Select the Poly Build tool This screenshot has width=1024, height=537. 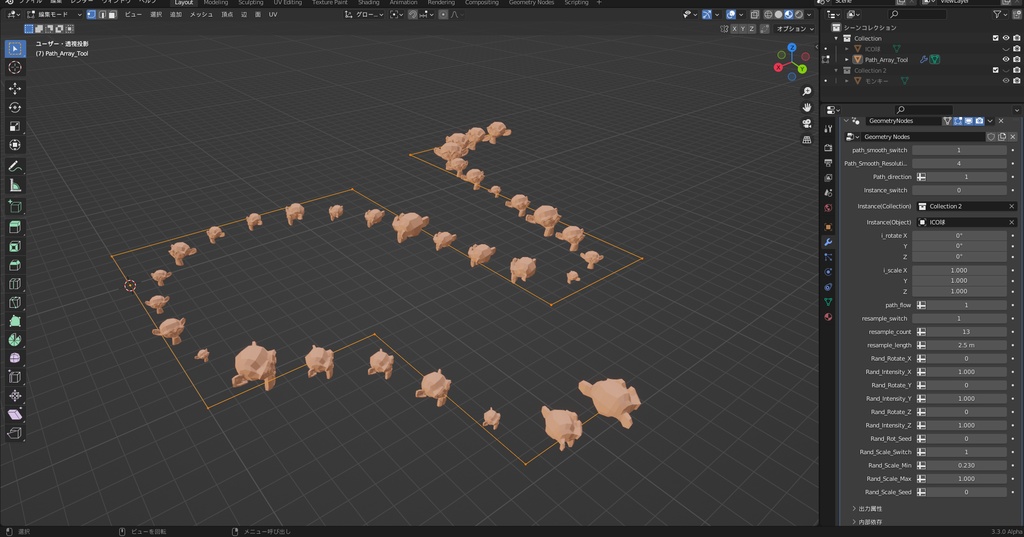pyautogui.click(x=15, y=321)
